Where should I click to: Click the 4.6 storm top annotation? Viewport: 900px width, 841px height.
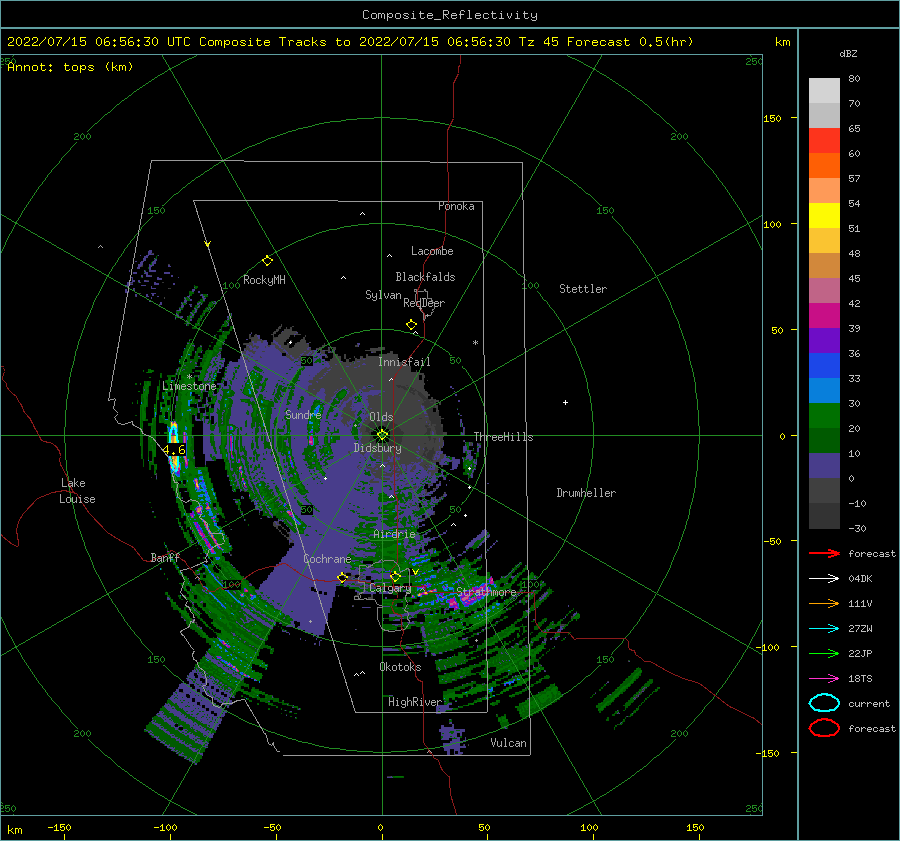pos(174,449)
